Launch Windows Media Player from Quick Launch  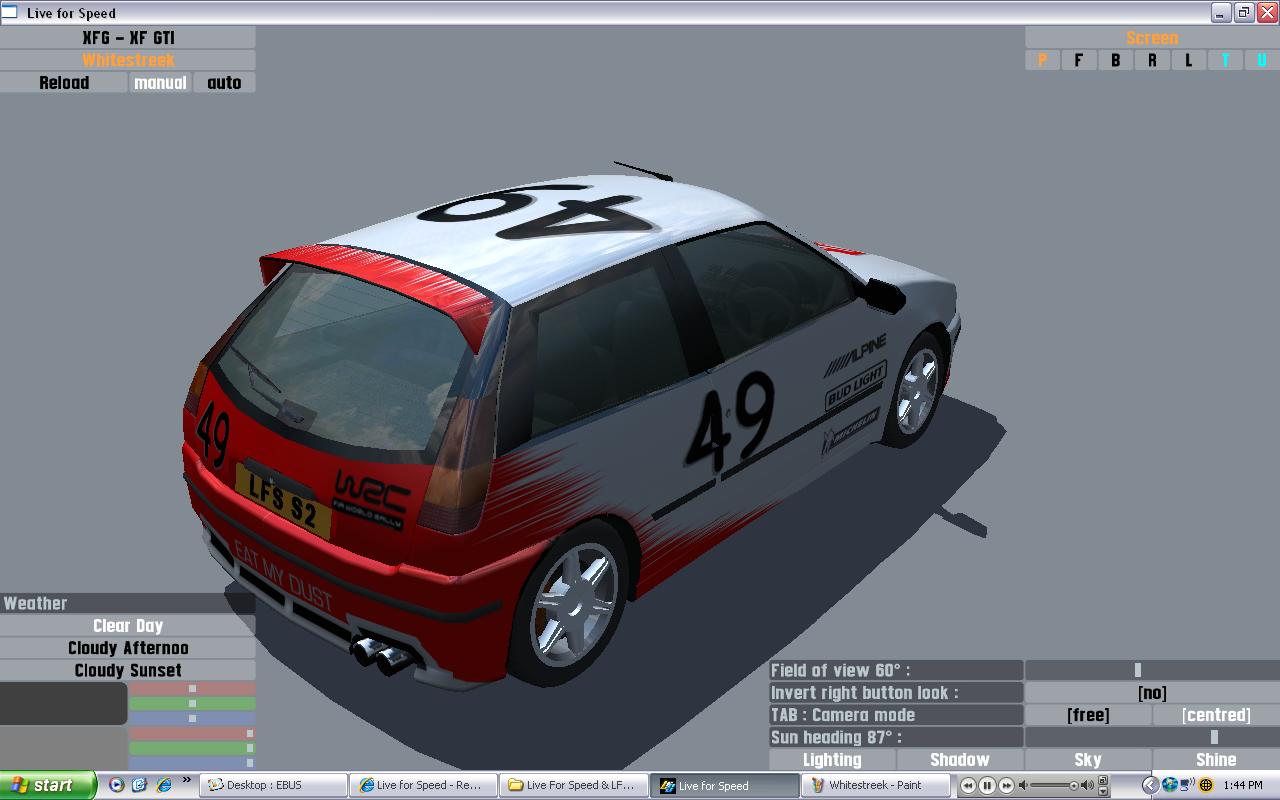pos(117,785)
